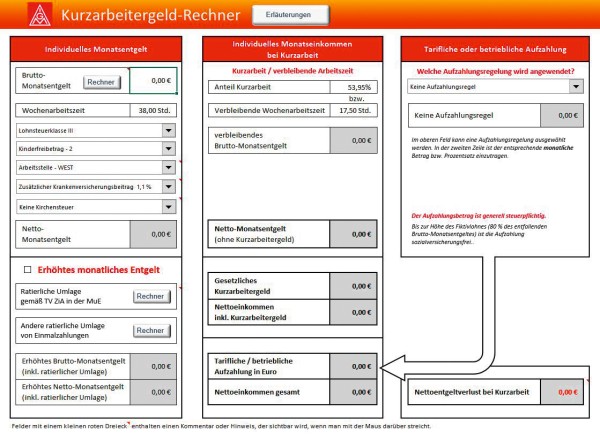Select Netto-Monatsentgelt (ohne Kurzarbeitergeld) value cell
This screenshot has width=600, height=435.
coord(353,234)
